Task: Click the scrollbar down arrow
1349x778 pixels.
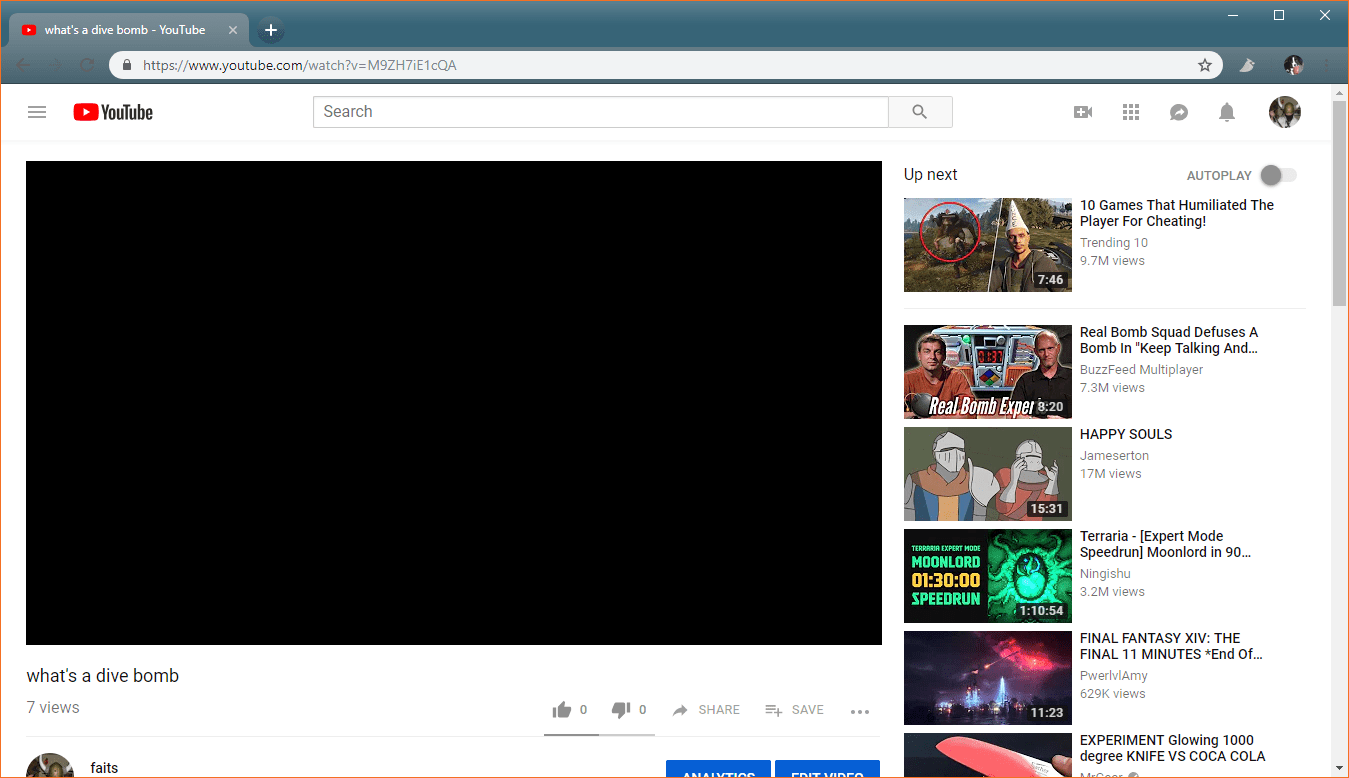Action: coord(1340,769)
